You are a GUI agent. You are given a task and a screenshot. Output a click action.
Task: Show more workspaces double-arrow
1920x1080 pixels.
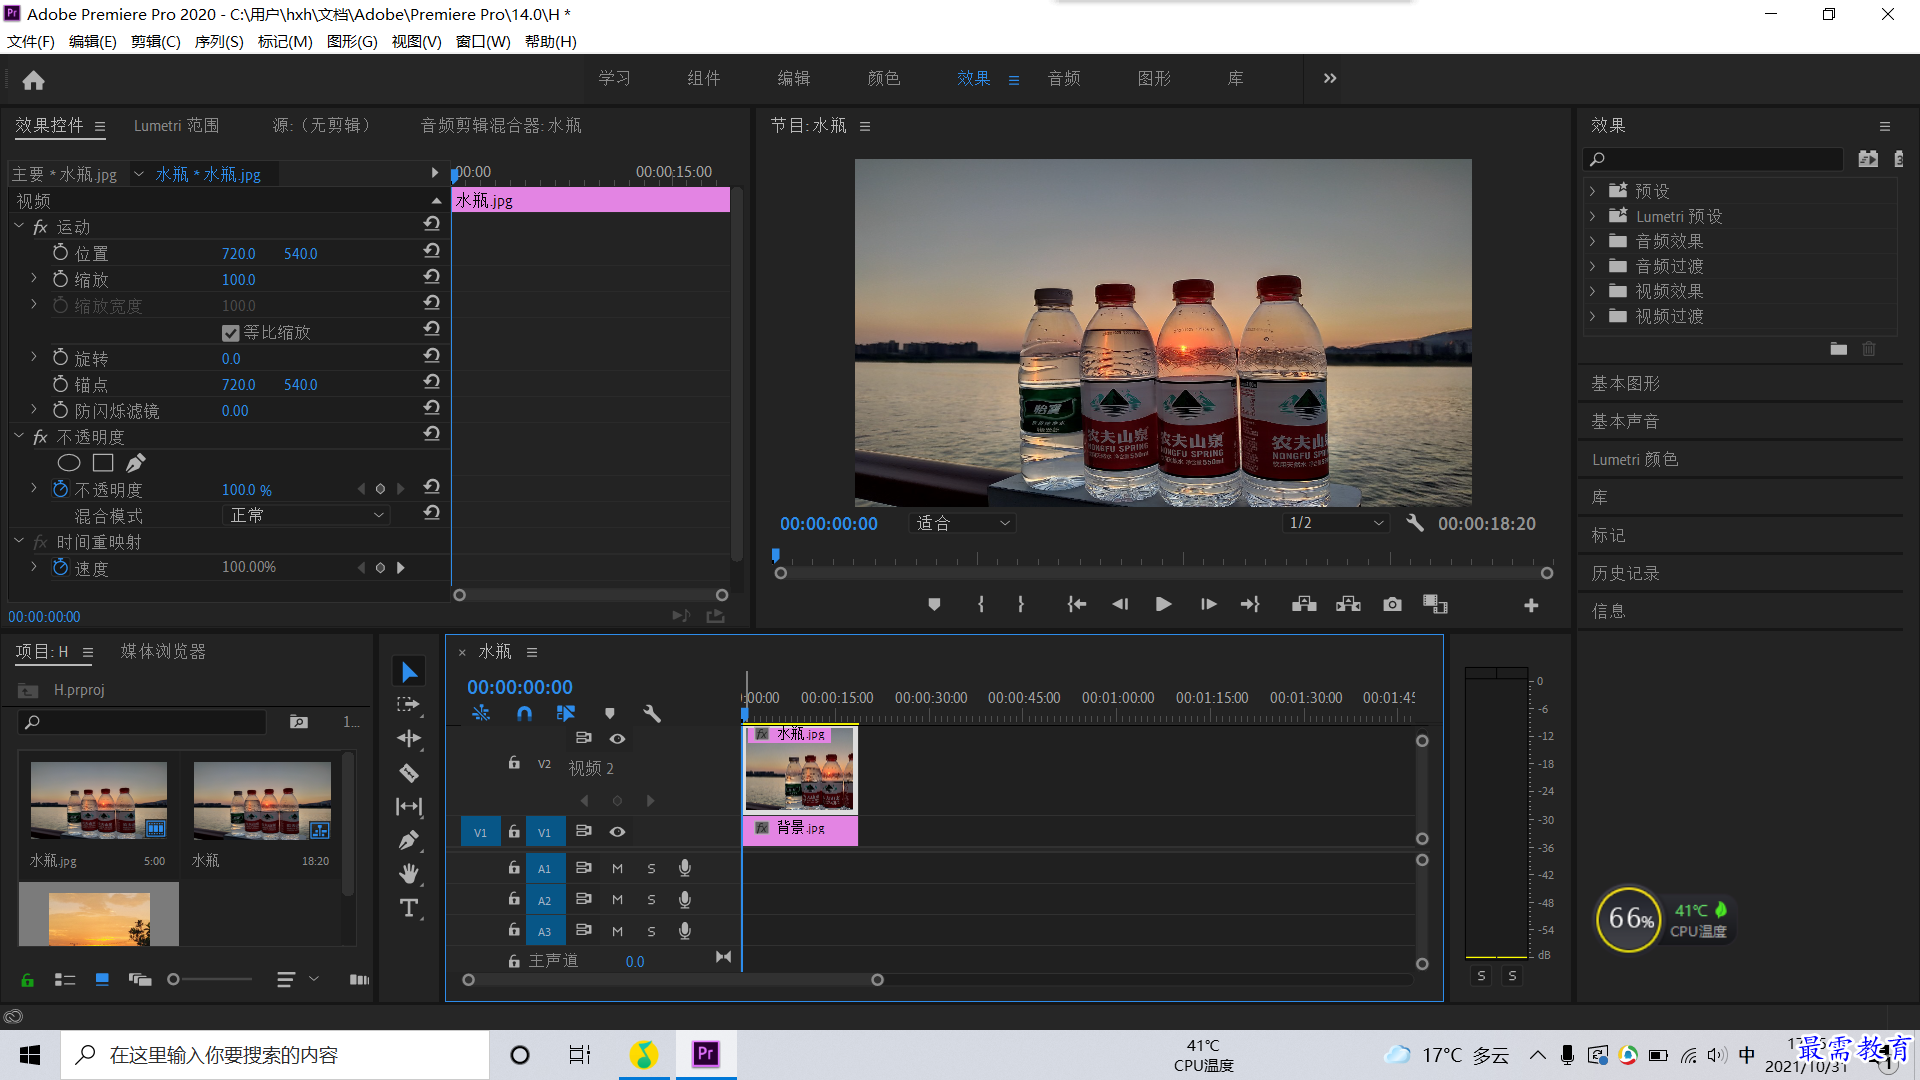(x=1330, y=78)
